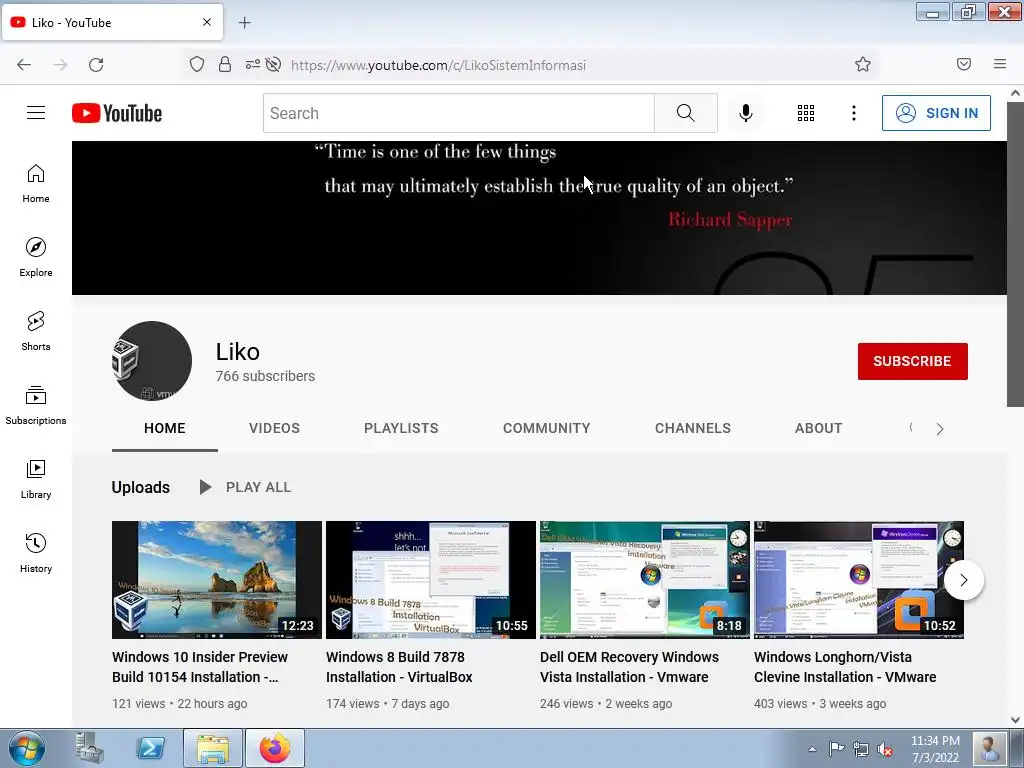Open Shorts in sidebar
The height and width of the screenshot is (768, 1024).
coord(36,331)
